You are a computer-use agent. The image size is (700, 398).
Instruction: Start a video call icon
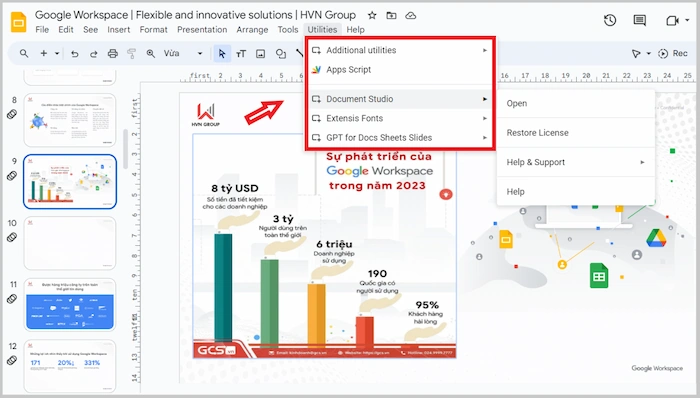pos(672,21)
